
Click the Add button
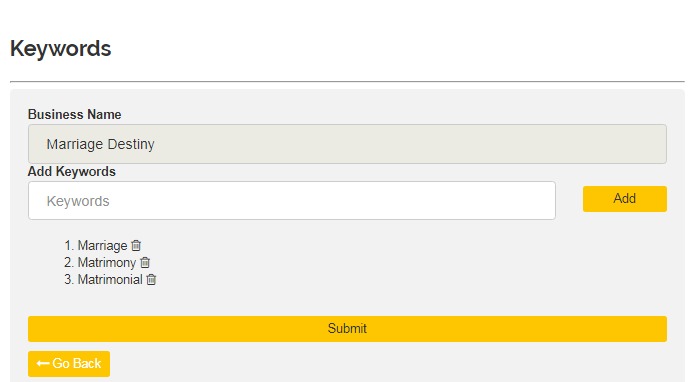624,199
